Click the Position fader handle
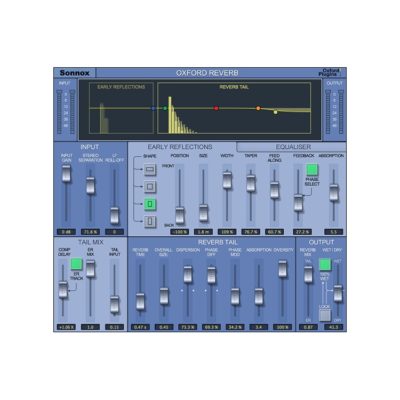Screen dimensions: 400x400 tap(180, 215)
